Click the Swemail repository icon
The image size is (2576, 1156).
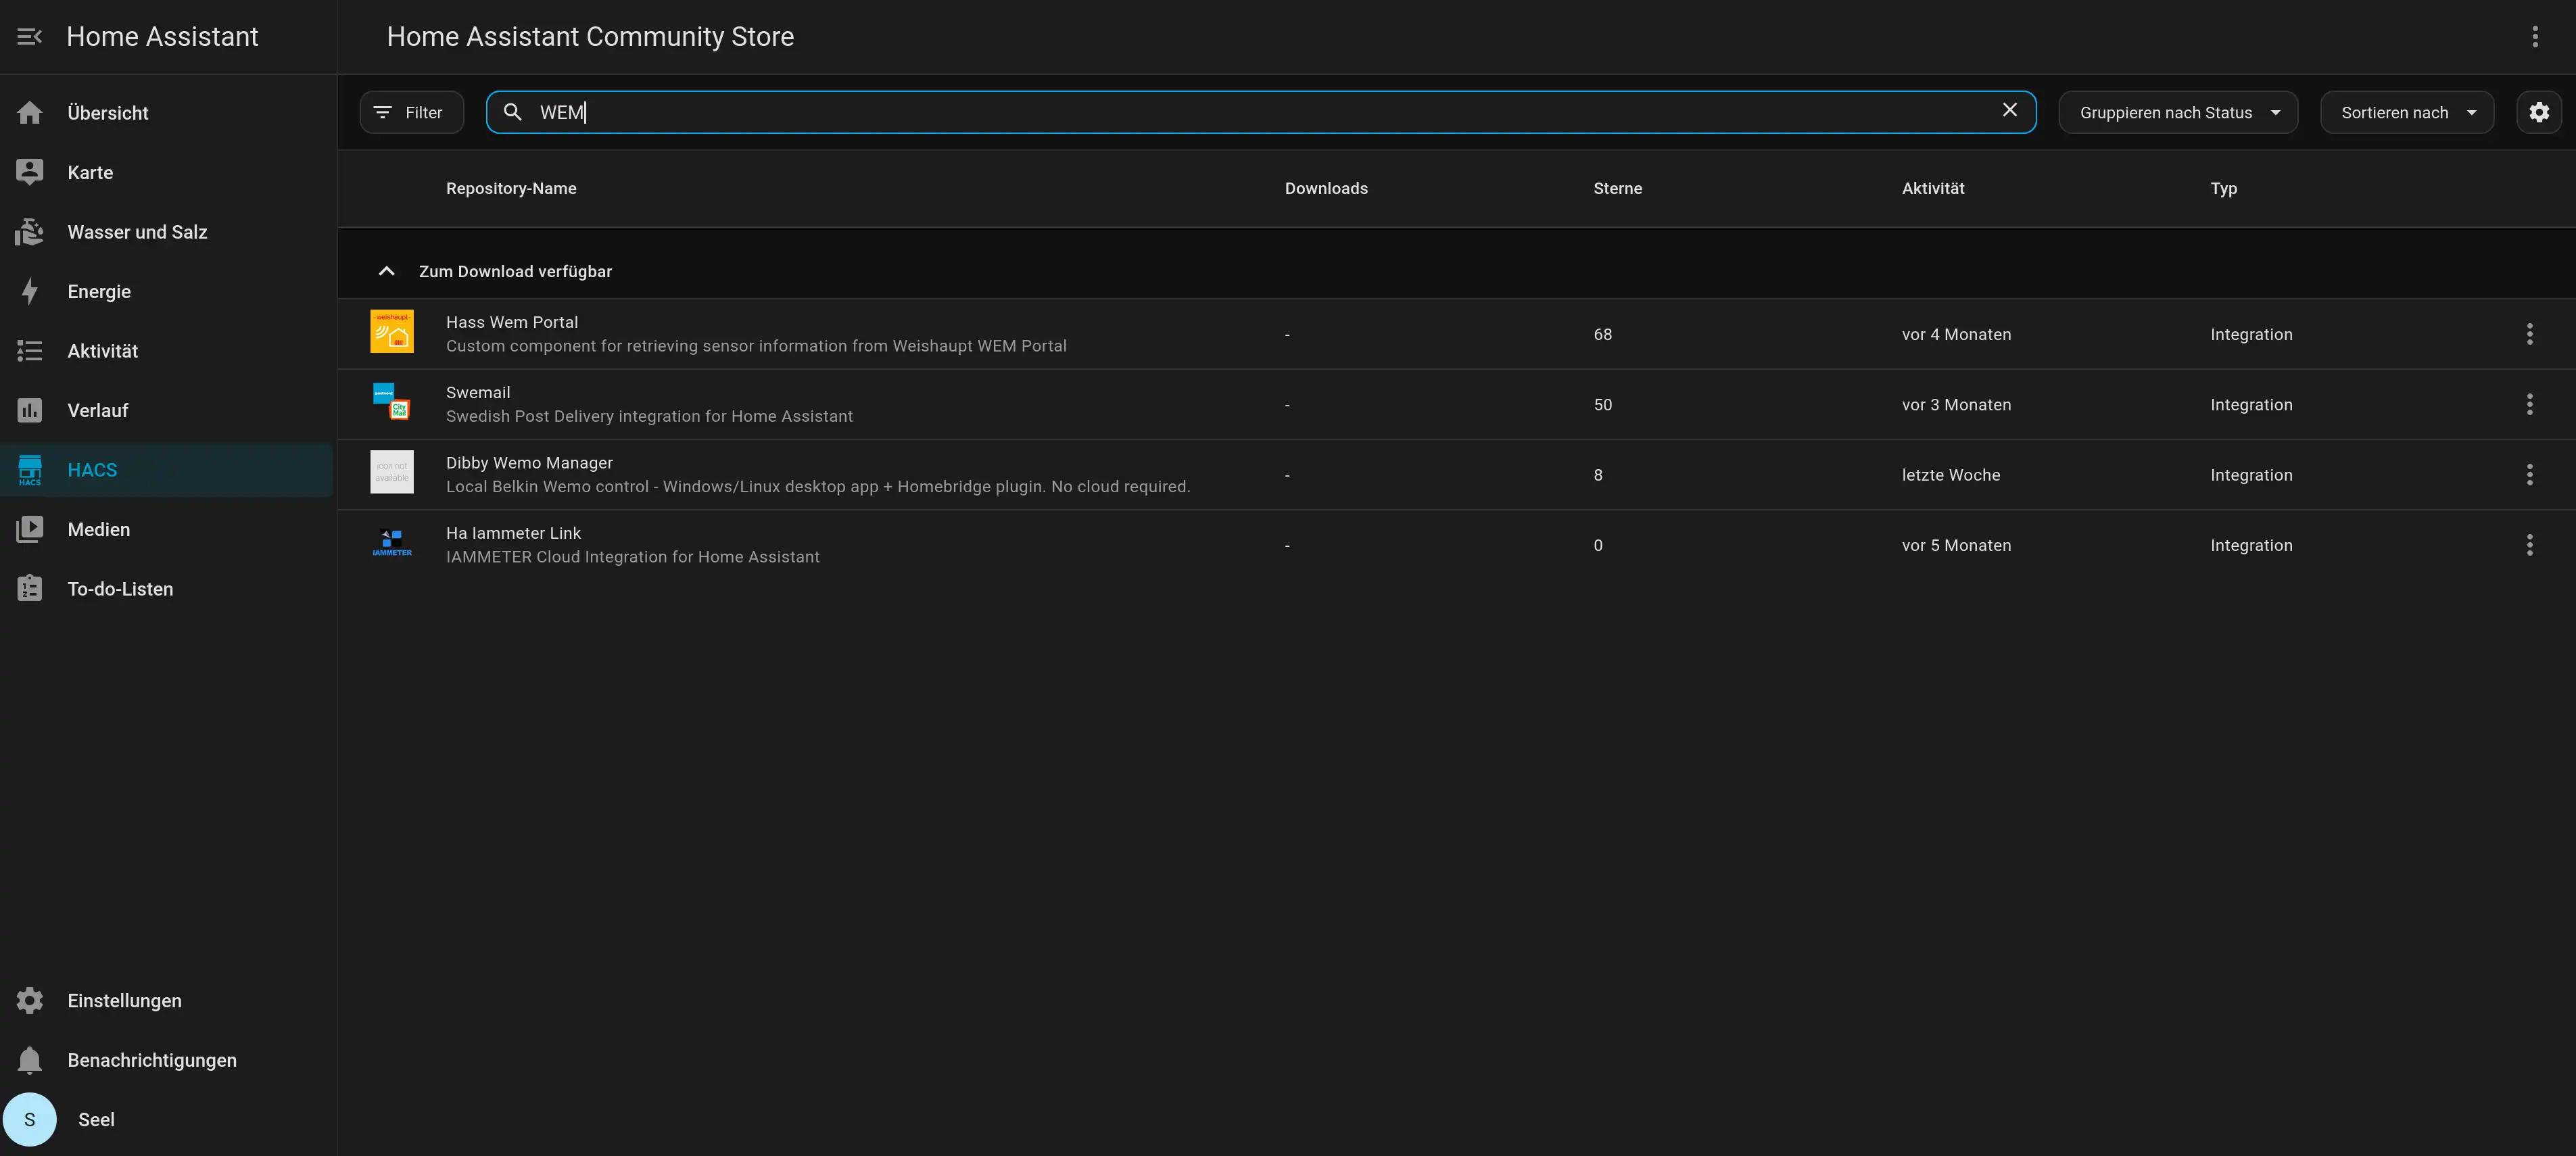[x=392, y=401]
